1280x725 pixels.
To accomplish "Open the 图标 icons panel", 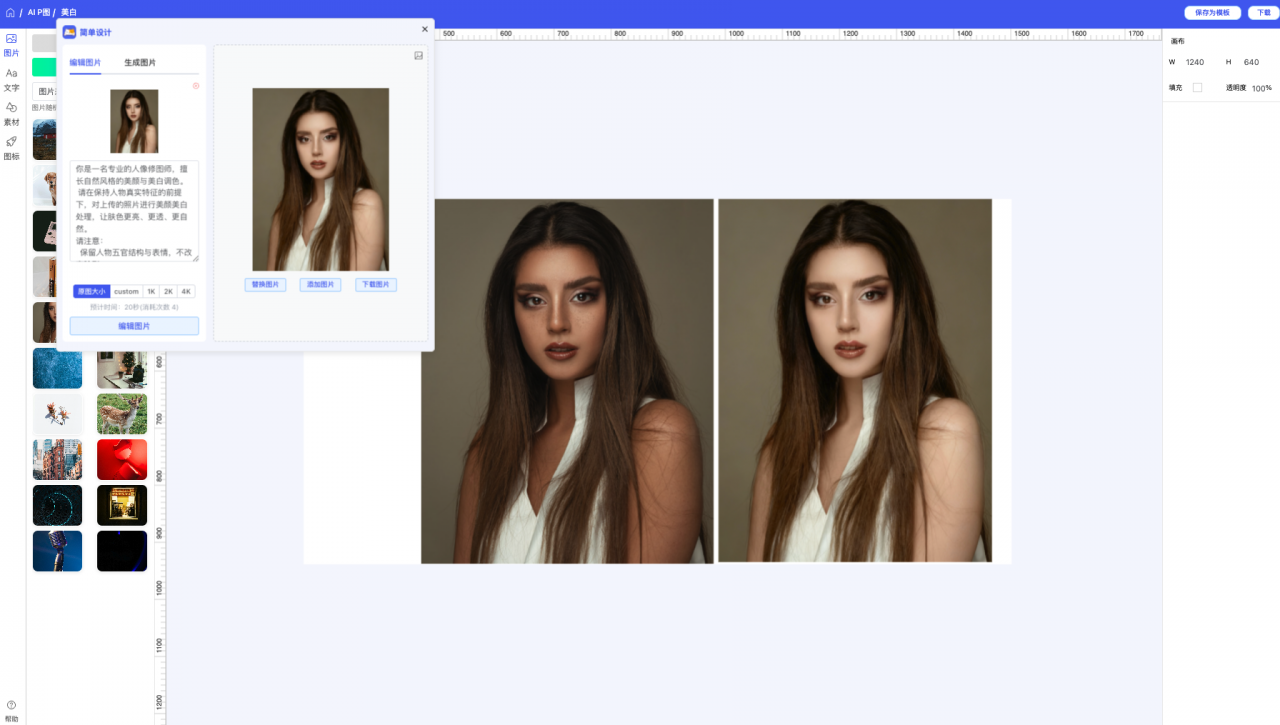I will tap(11, 147).
